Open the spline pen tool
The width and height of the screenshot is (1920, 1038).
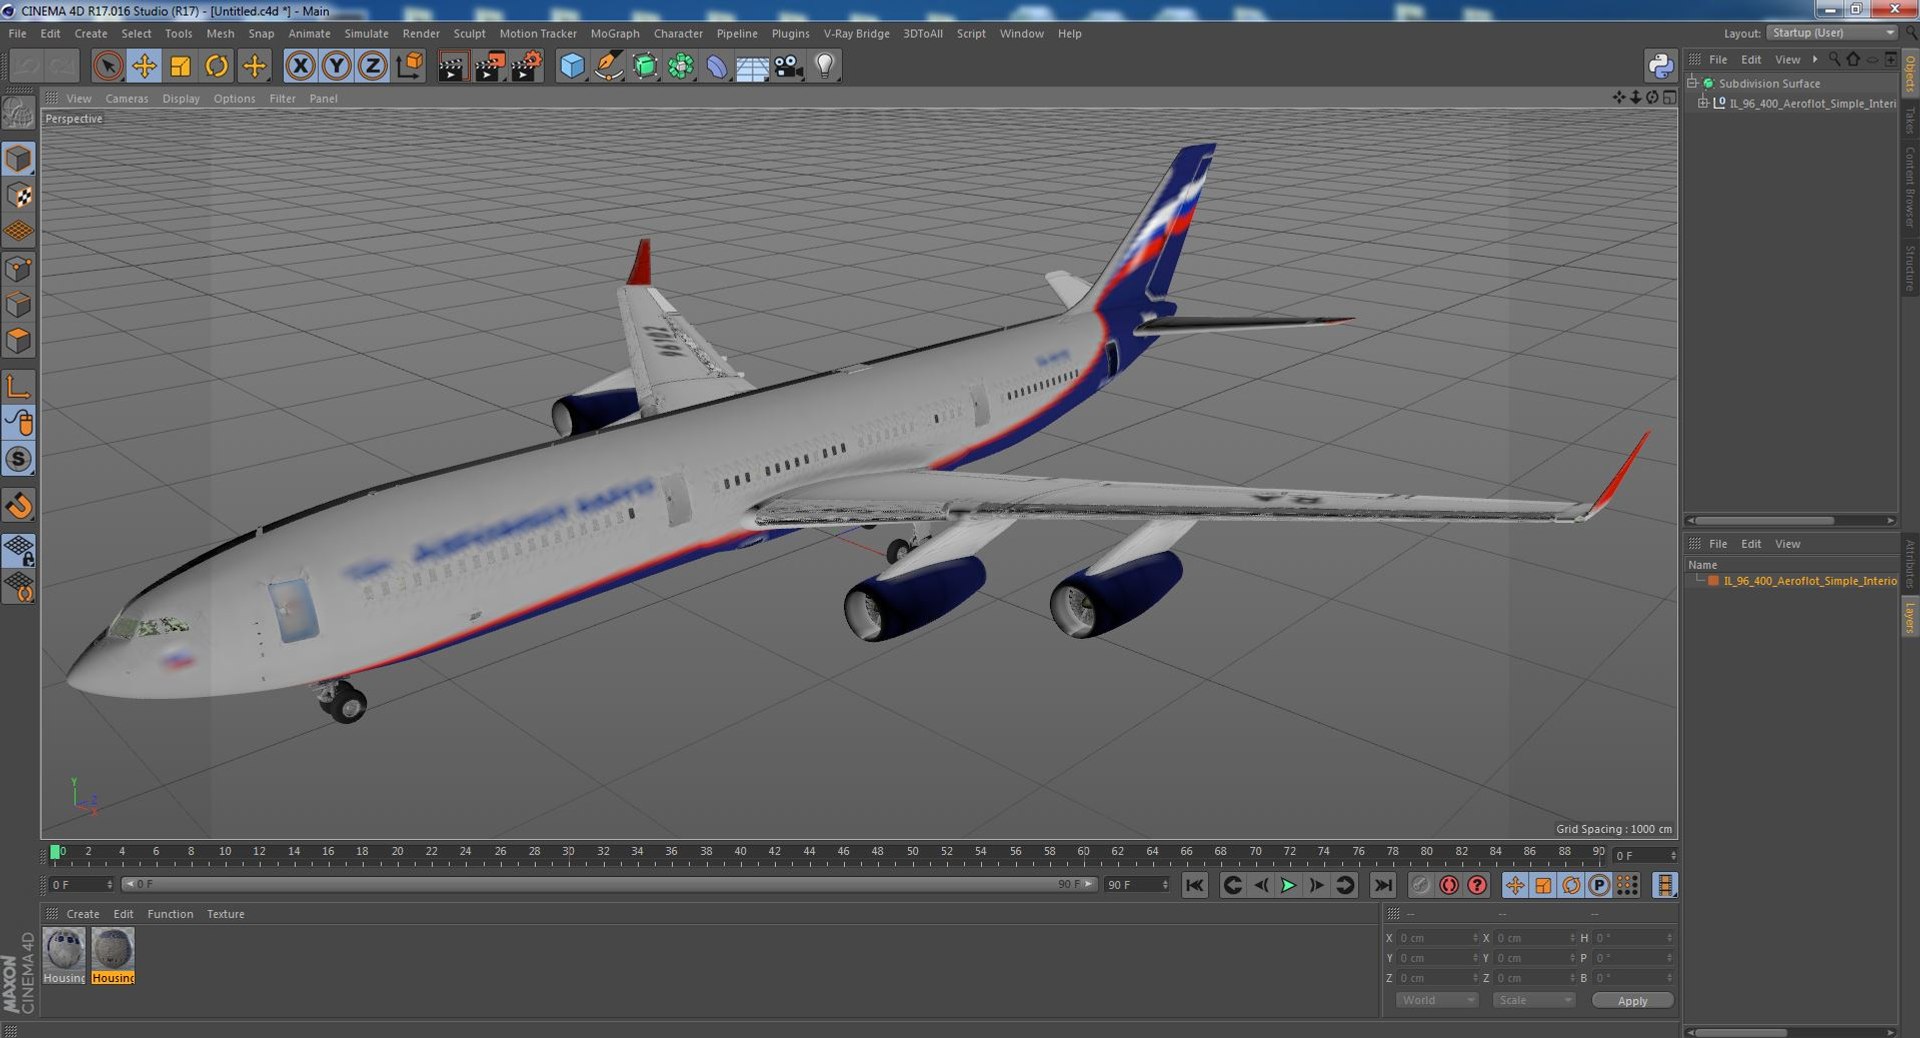(608, 66)
